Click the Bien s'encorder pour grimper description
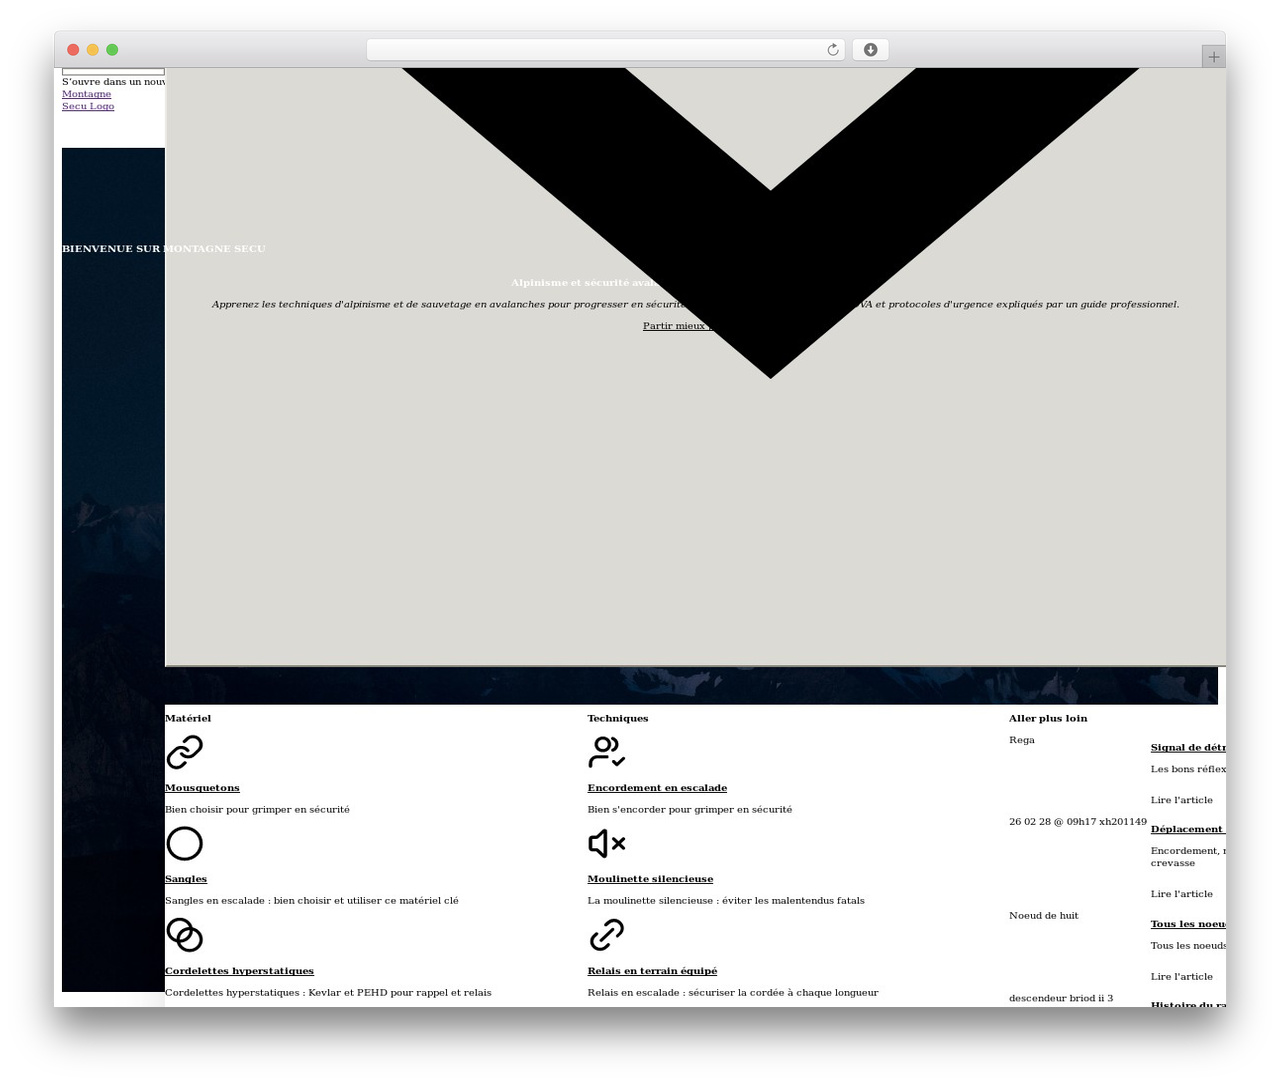1280x1084 pixels. [690, 810]
